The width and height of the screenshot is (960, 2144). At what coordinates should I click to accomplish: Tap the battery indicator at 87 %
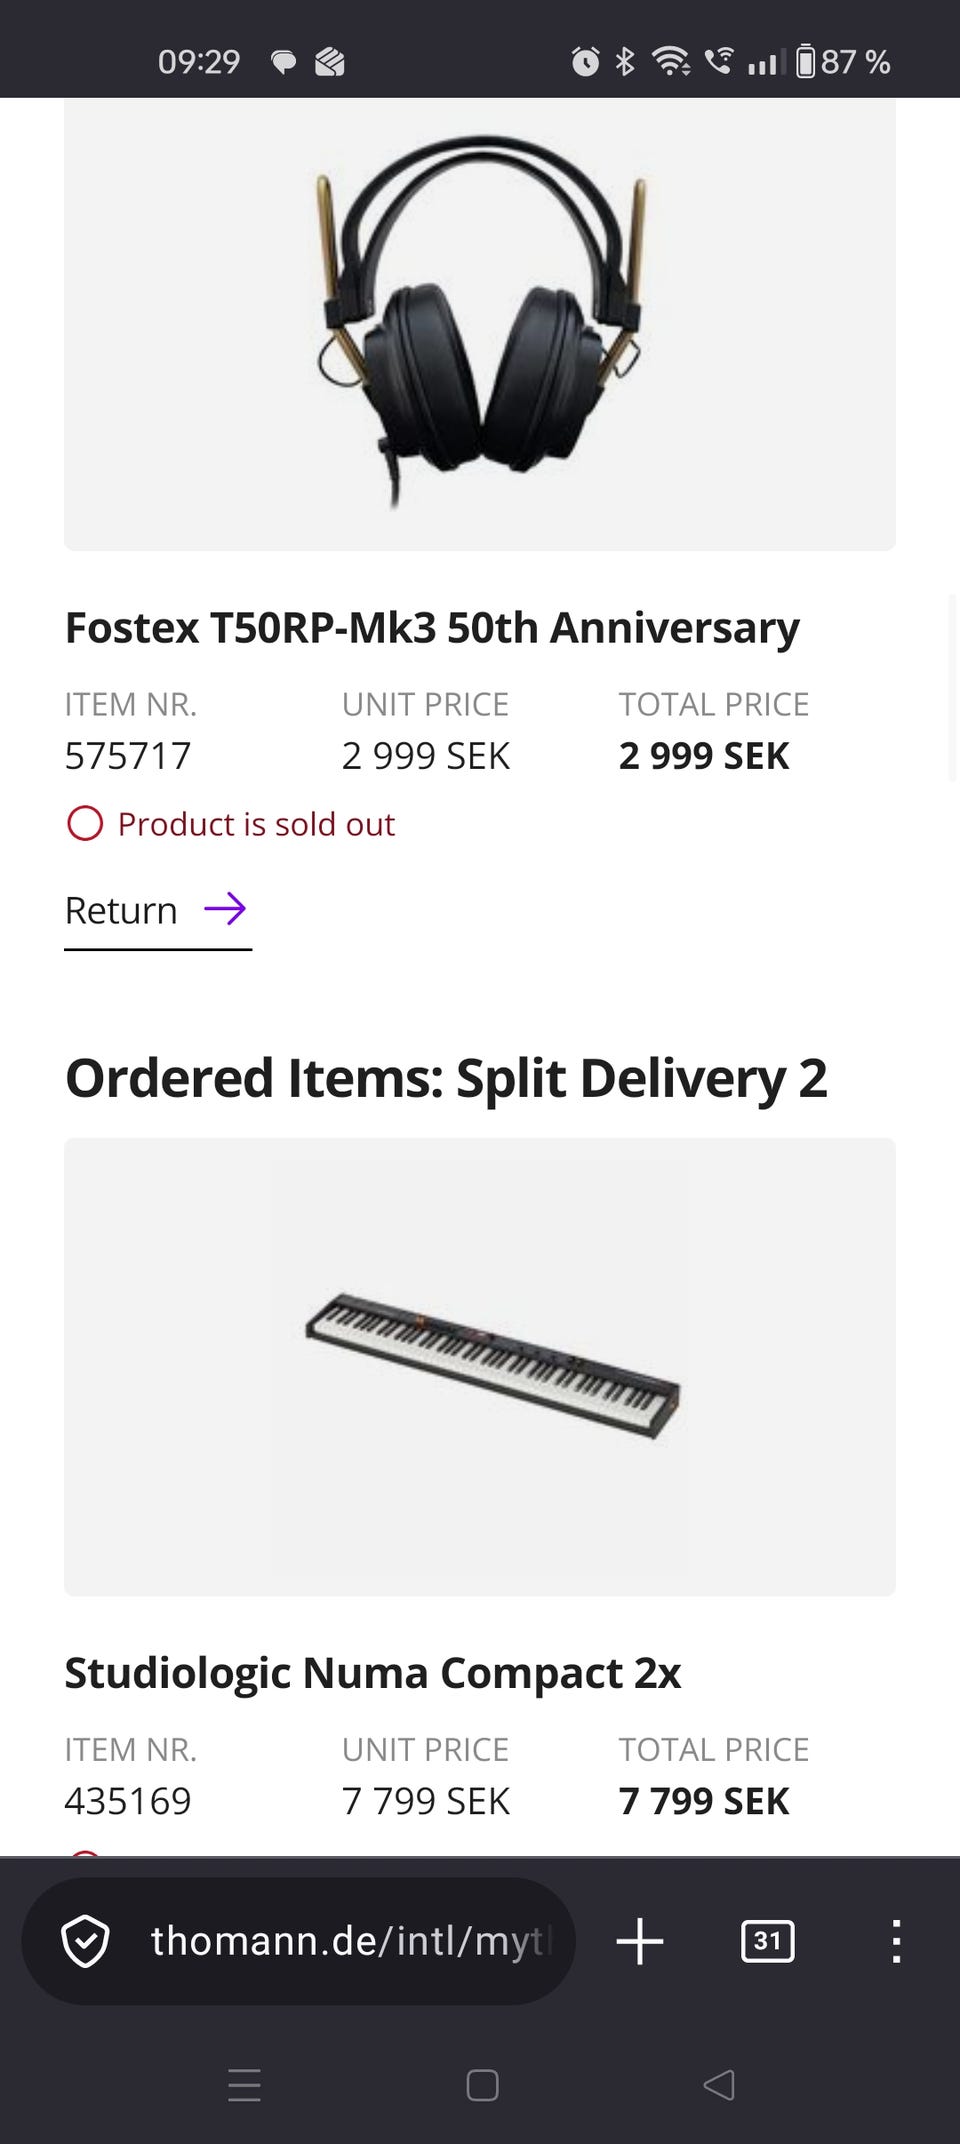pos(842,62)
